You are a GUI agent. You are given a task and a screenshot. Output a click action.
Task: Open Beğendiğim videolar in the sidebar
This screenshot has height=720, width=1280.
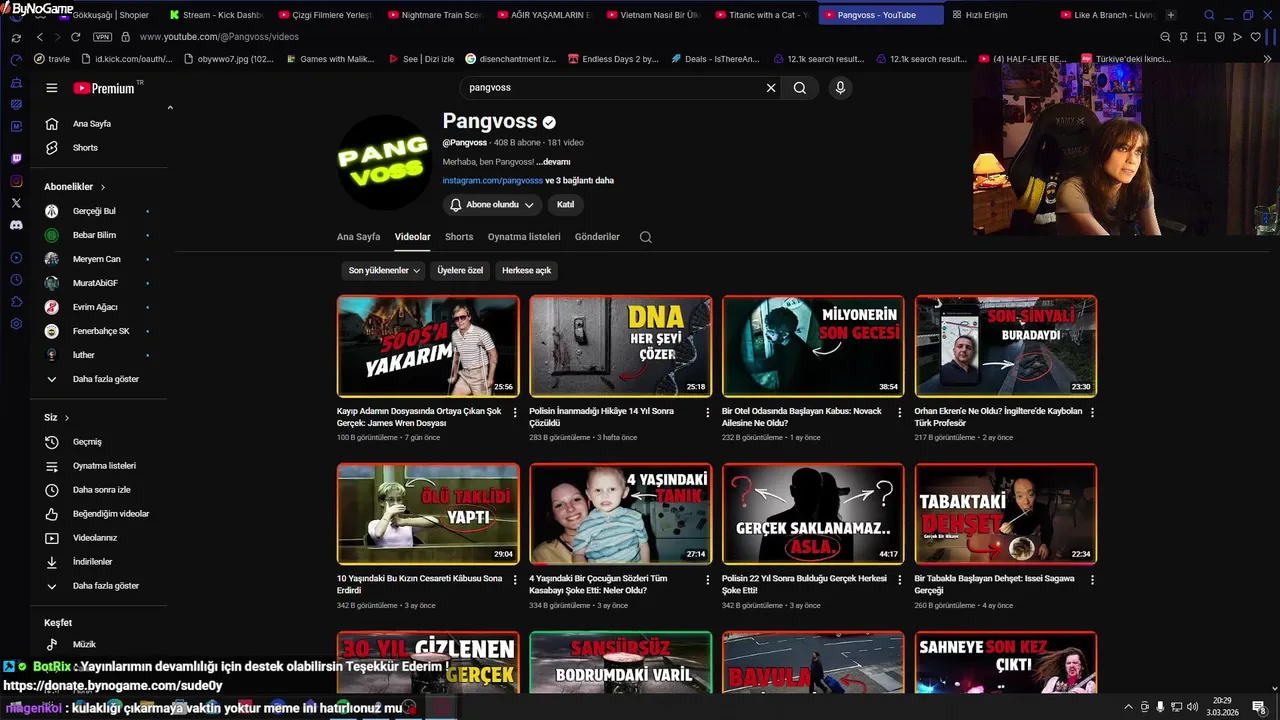point(110,514)
